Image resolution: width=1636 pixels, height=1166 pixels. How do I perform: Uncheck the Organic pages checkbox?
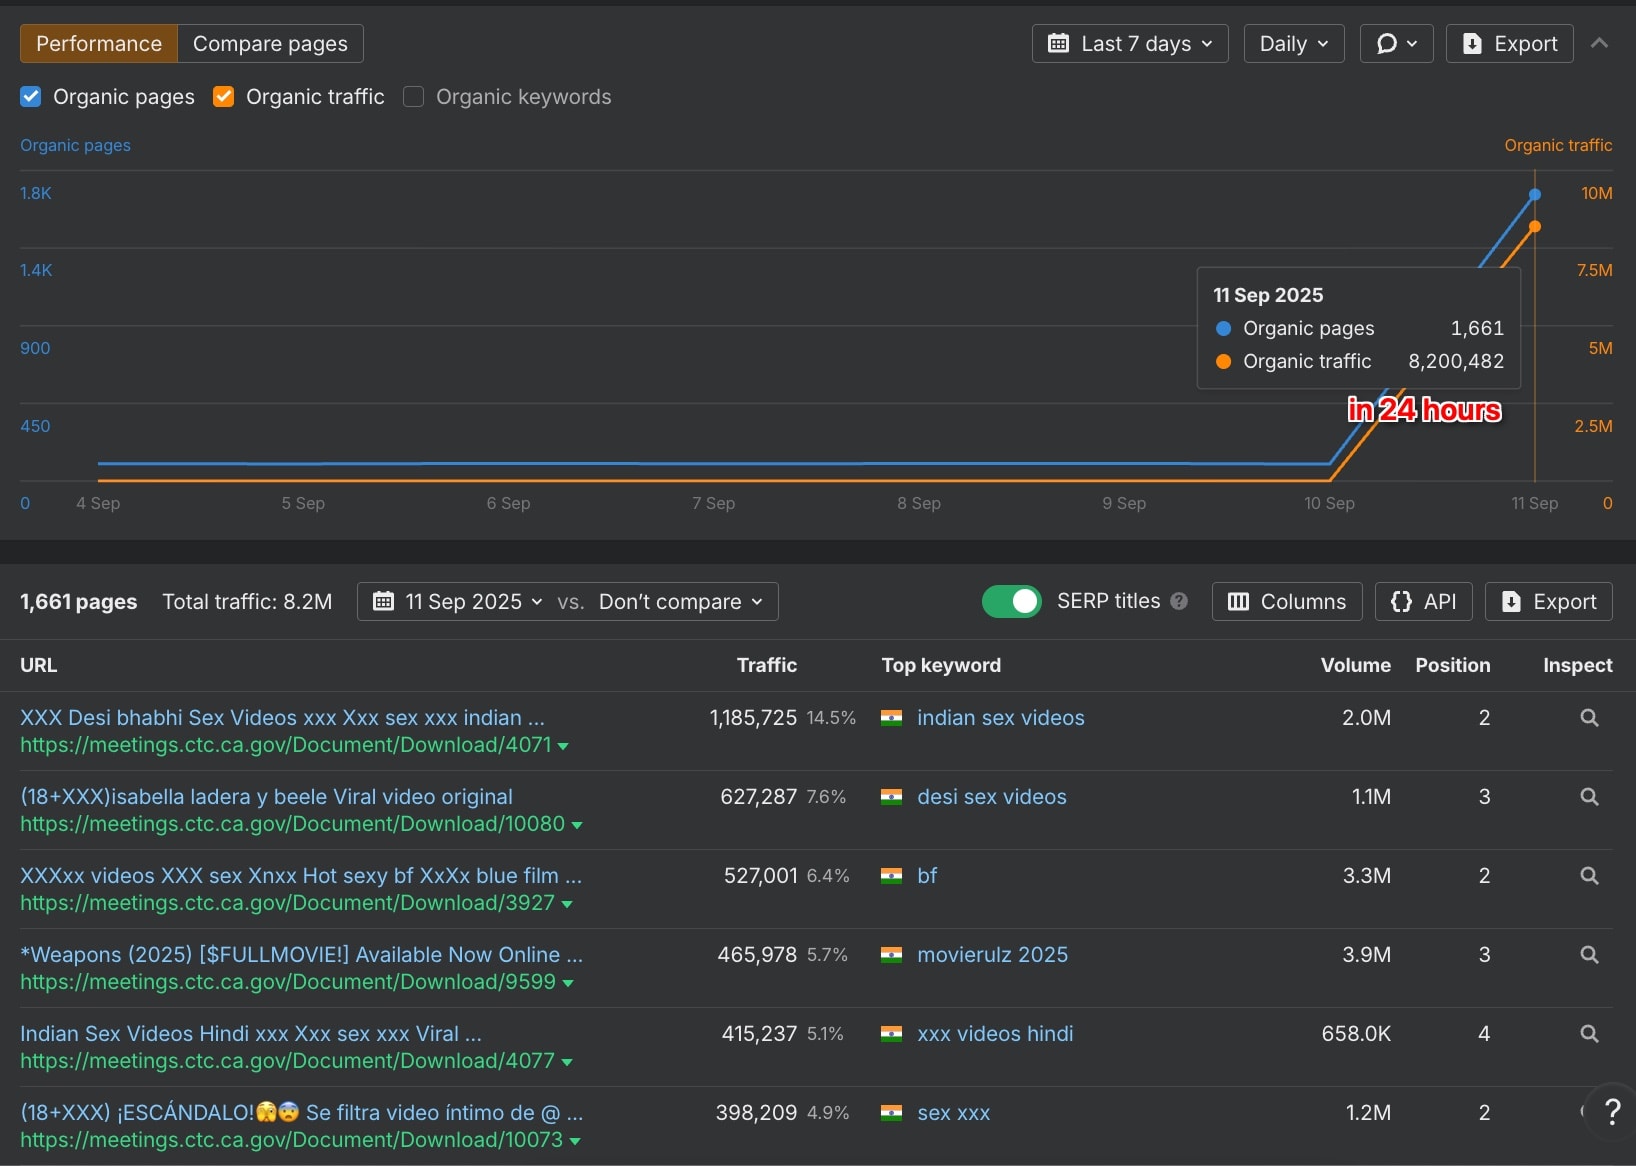[31, 96]
